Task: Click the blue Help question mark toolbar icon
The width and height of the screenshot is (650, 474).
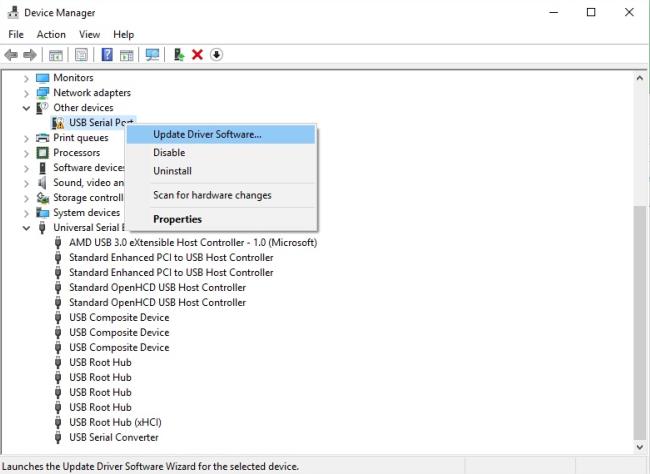Action: [107, 54]
